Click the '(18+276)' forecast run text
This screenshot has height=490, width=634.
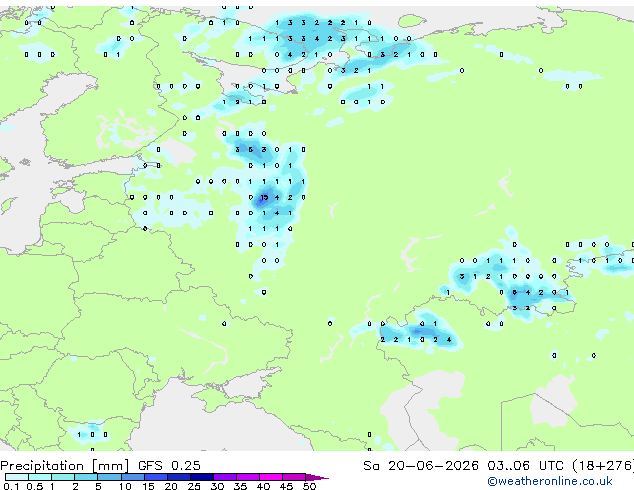603,466
